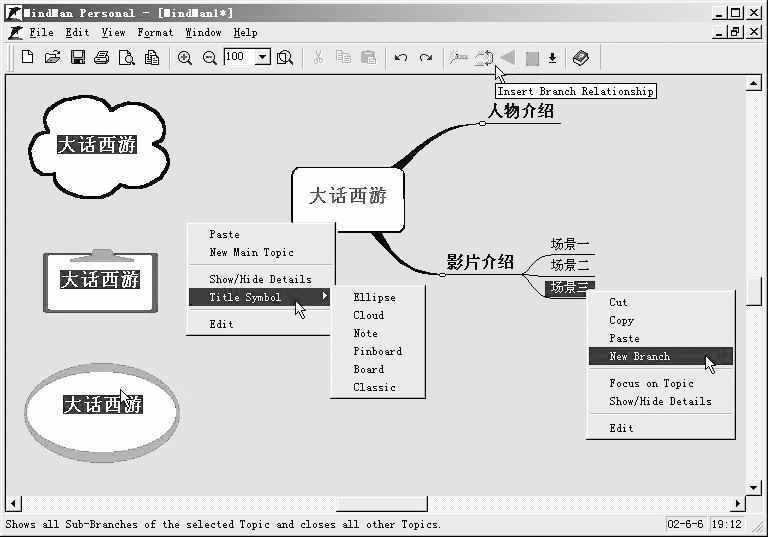Viewport: 768px width, 537px height.
Task: Click the Redo arrow icon
Action: 426,58
